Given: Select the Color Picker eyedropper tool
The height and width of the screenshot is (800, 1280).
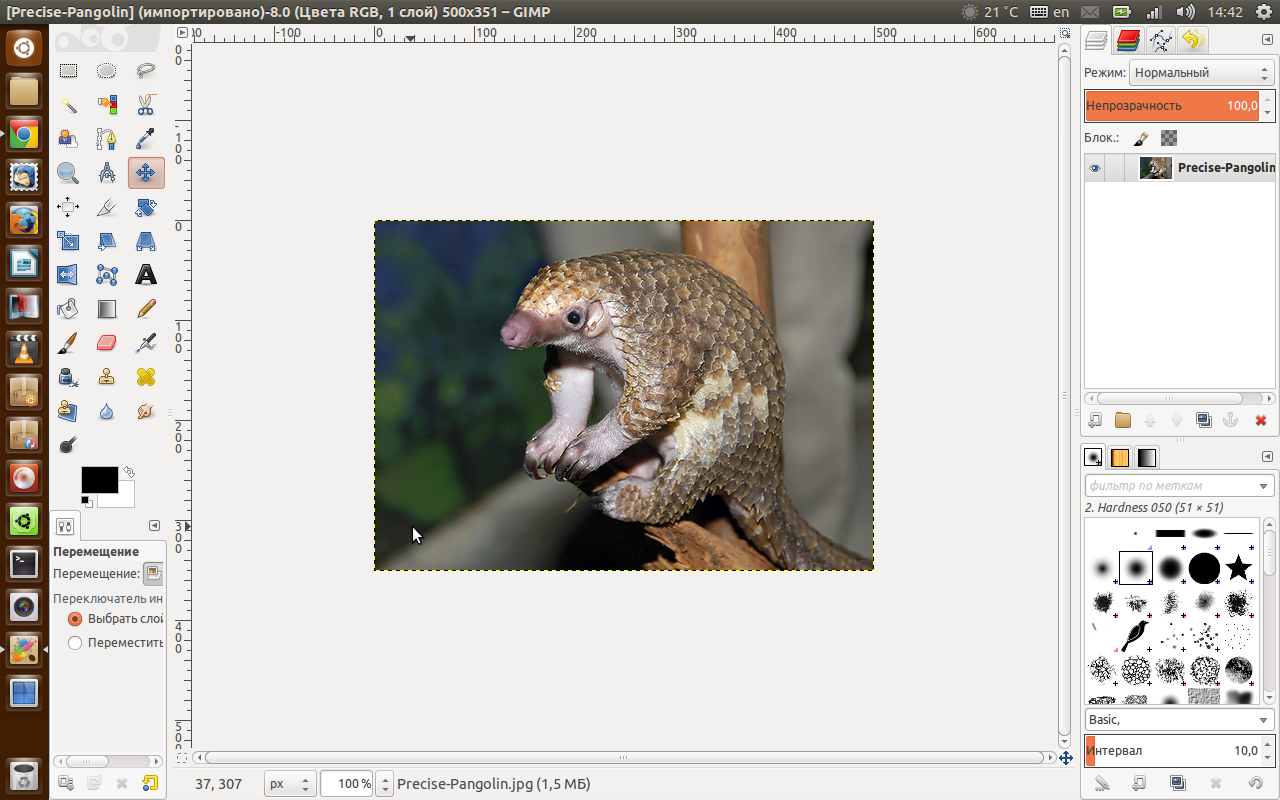Looking at the screenshot, I should [x=146, y=139].
